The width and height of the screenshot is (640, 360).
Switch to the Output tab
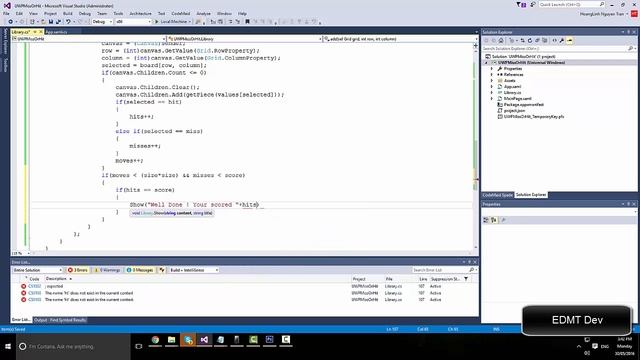click(40, 320)
